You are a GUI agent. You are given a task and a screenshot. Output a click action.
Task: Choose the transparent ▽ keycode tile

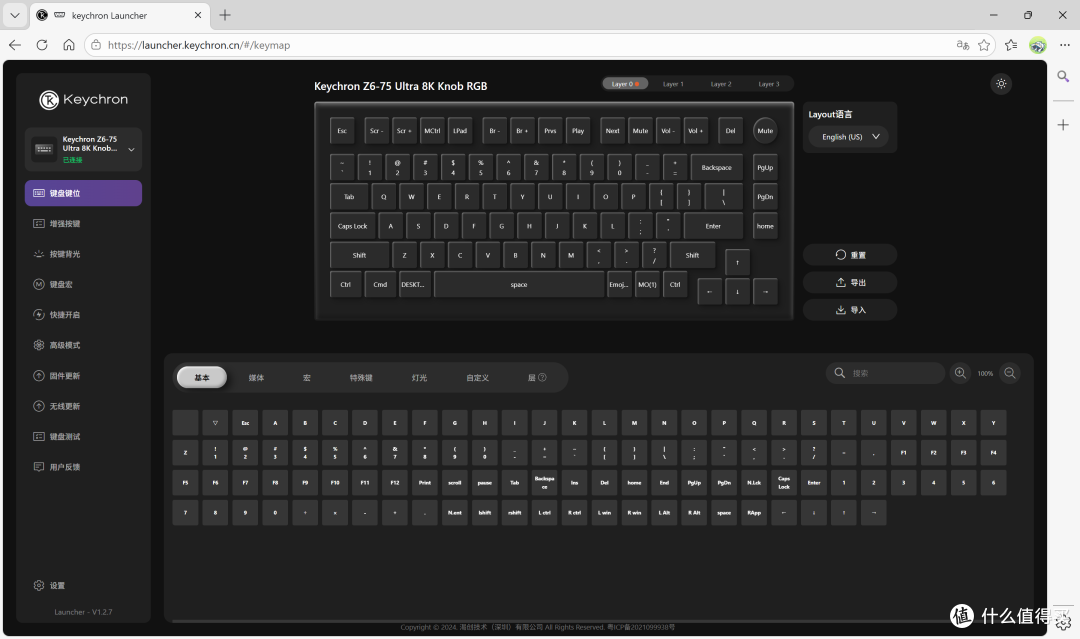[215, 423]
